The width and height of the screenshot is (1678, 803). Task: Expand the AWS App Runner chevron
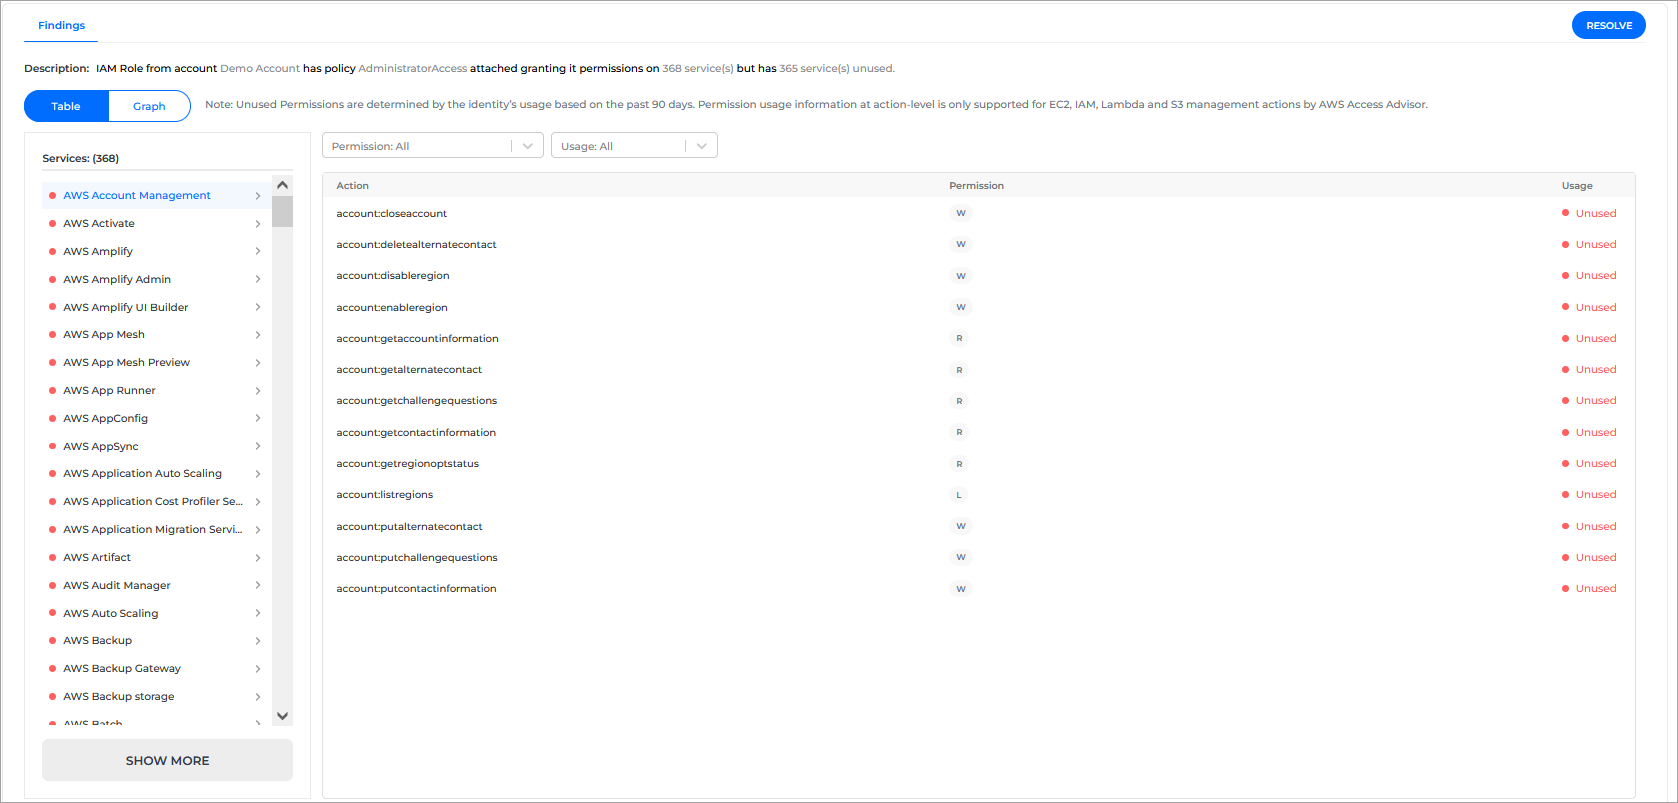[x=258, y=391]
